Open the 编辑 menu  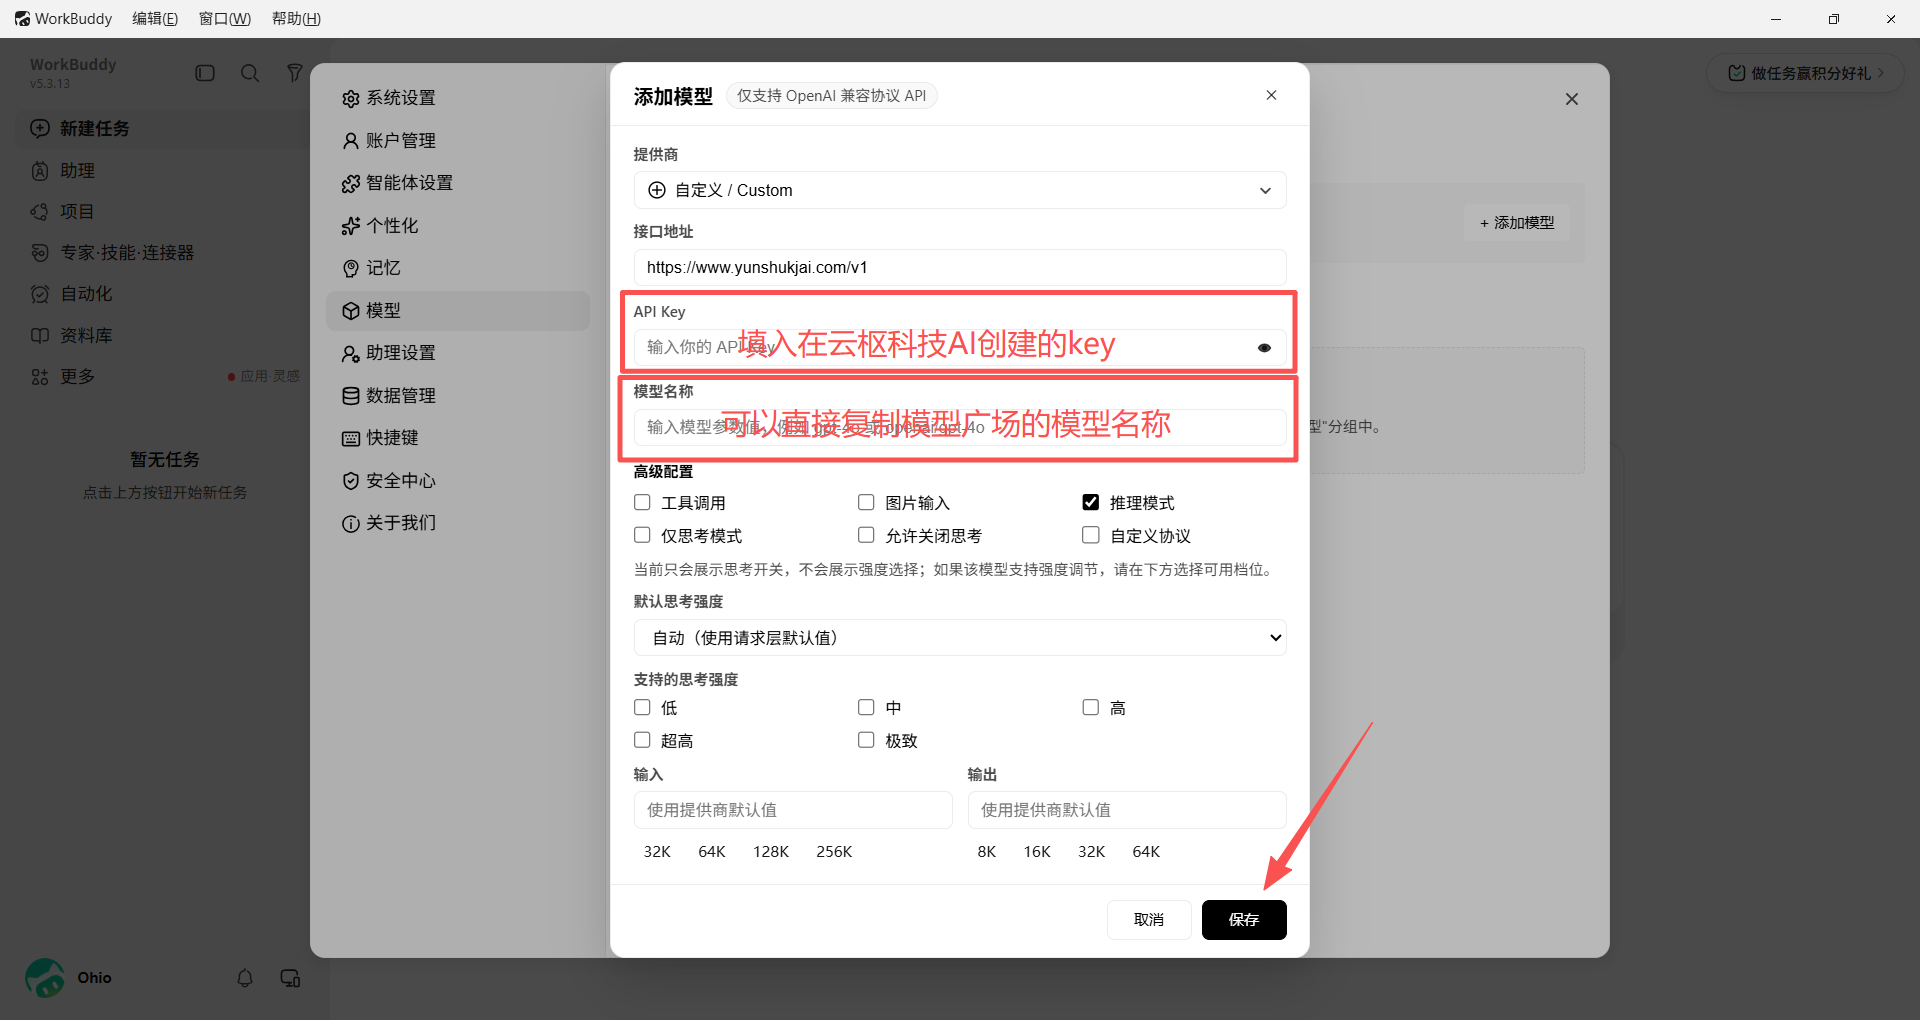155,19
